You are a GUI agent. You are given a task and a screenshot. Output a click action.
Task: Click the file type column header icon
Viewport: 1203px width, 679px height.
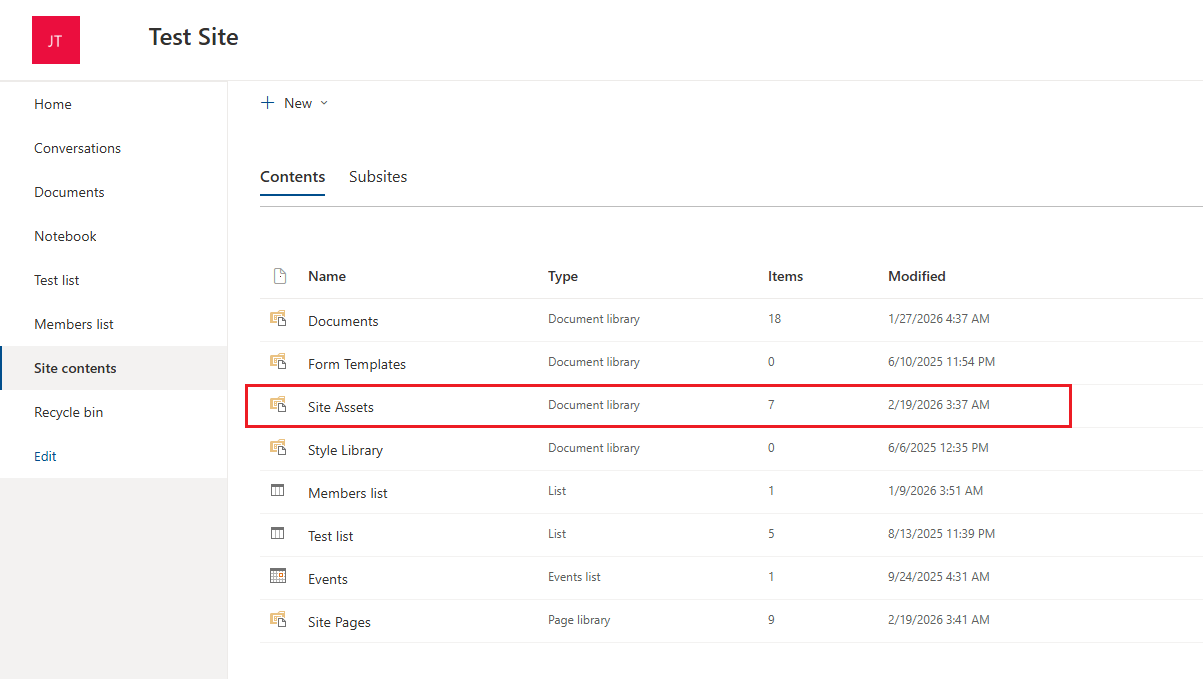[280, 276]
